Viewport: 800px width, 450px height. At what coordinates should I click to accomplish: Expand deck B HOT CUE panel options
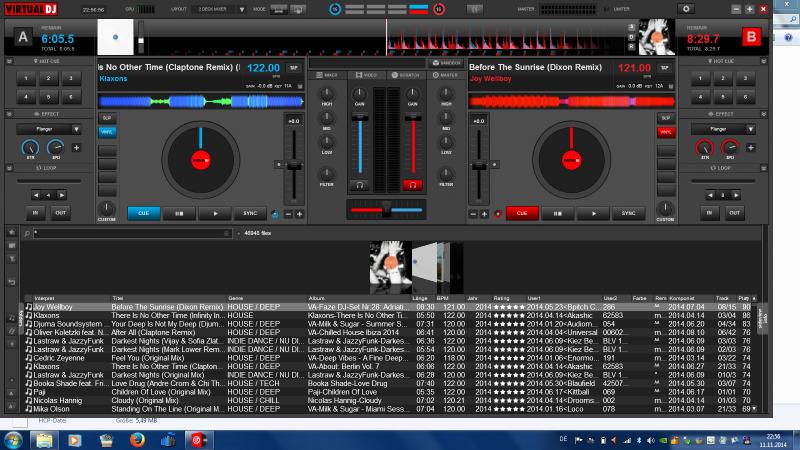coord(764,61)
